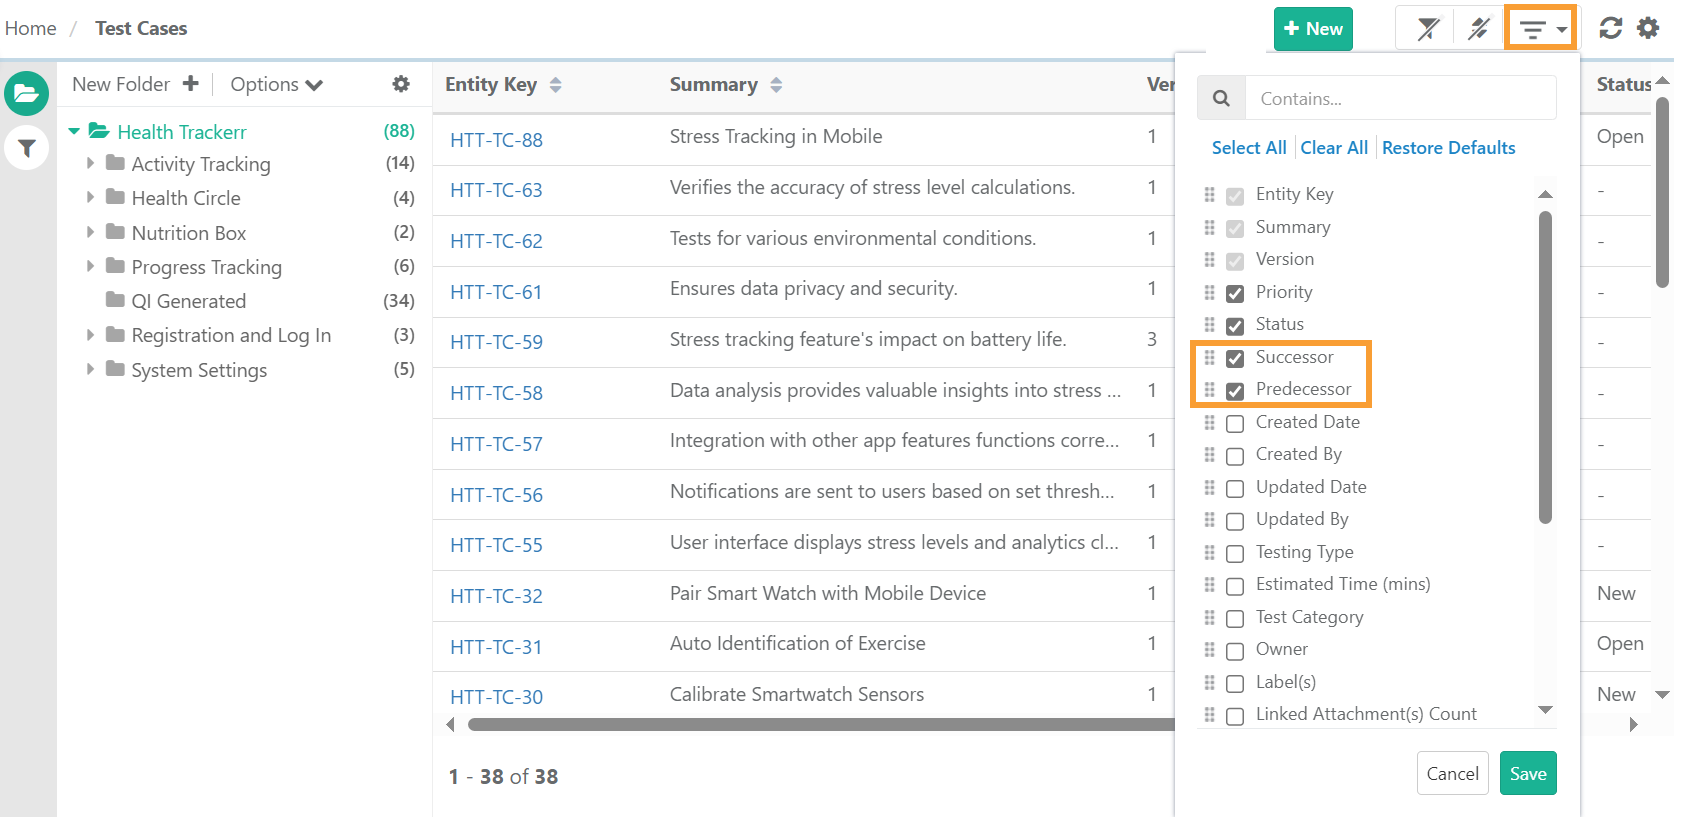Check the Created Date column checkbox
This screenshot has height=817, width=1681.
[1235, 423]
